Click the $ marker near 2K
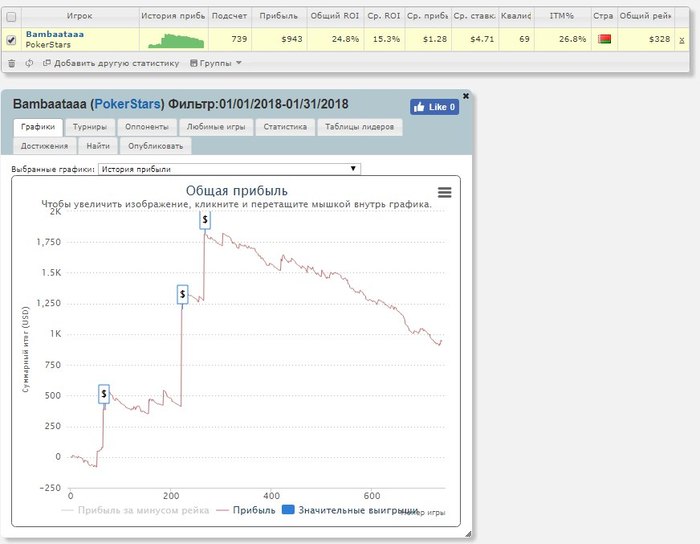Image resolution: width=700 pixels, height=544 pixels. (x=204, y=220)
